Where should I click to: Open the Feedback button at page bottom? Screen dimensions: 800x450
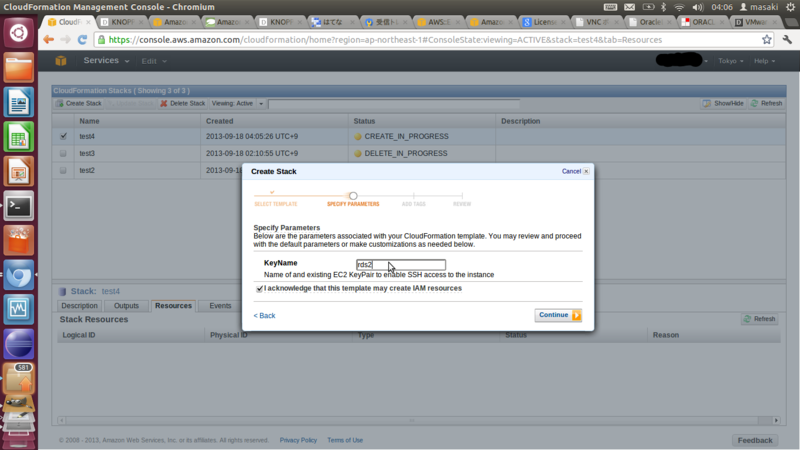[755, 440]
